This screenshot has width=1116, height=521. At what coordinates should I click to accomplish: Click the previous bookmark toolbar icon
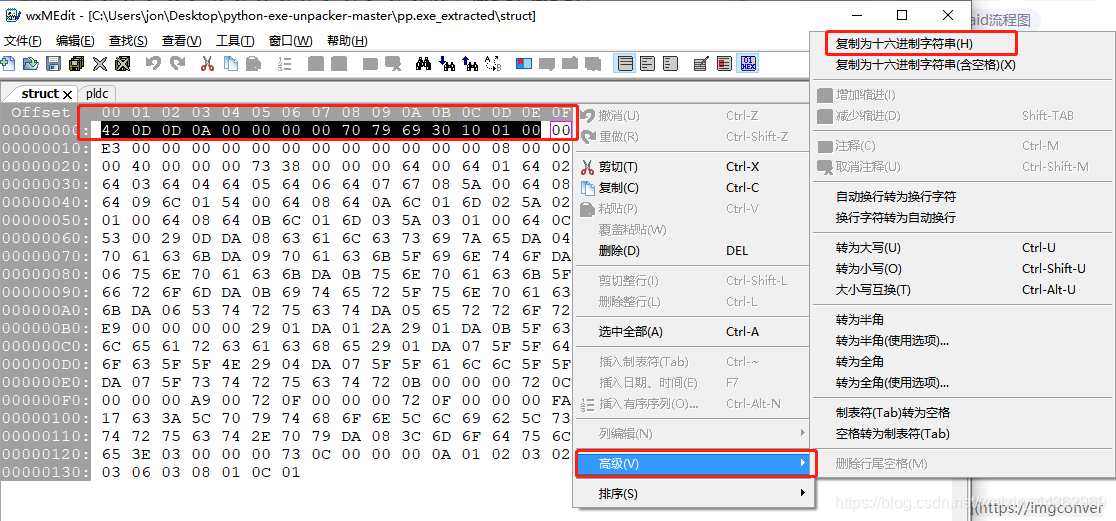click(x=569, y=63)
